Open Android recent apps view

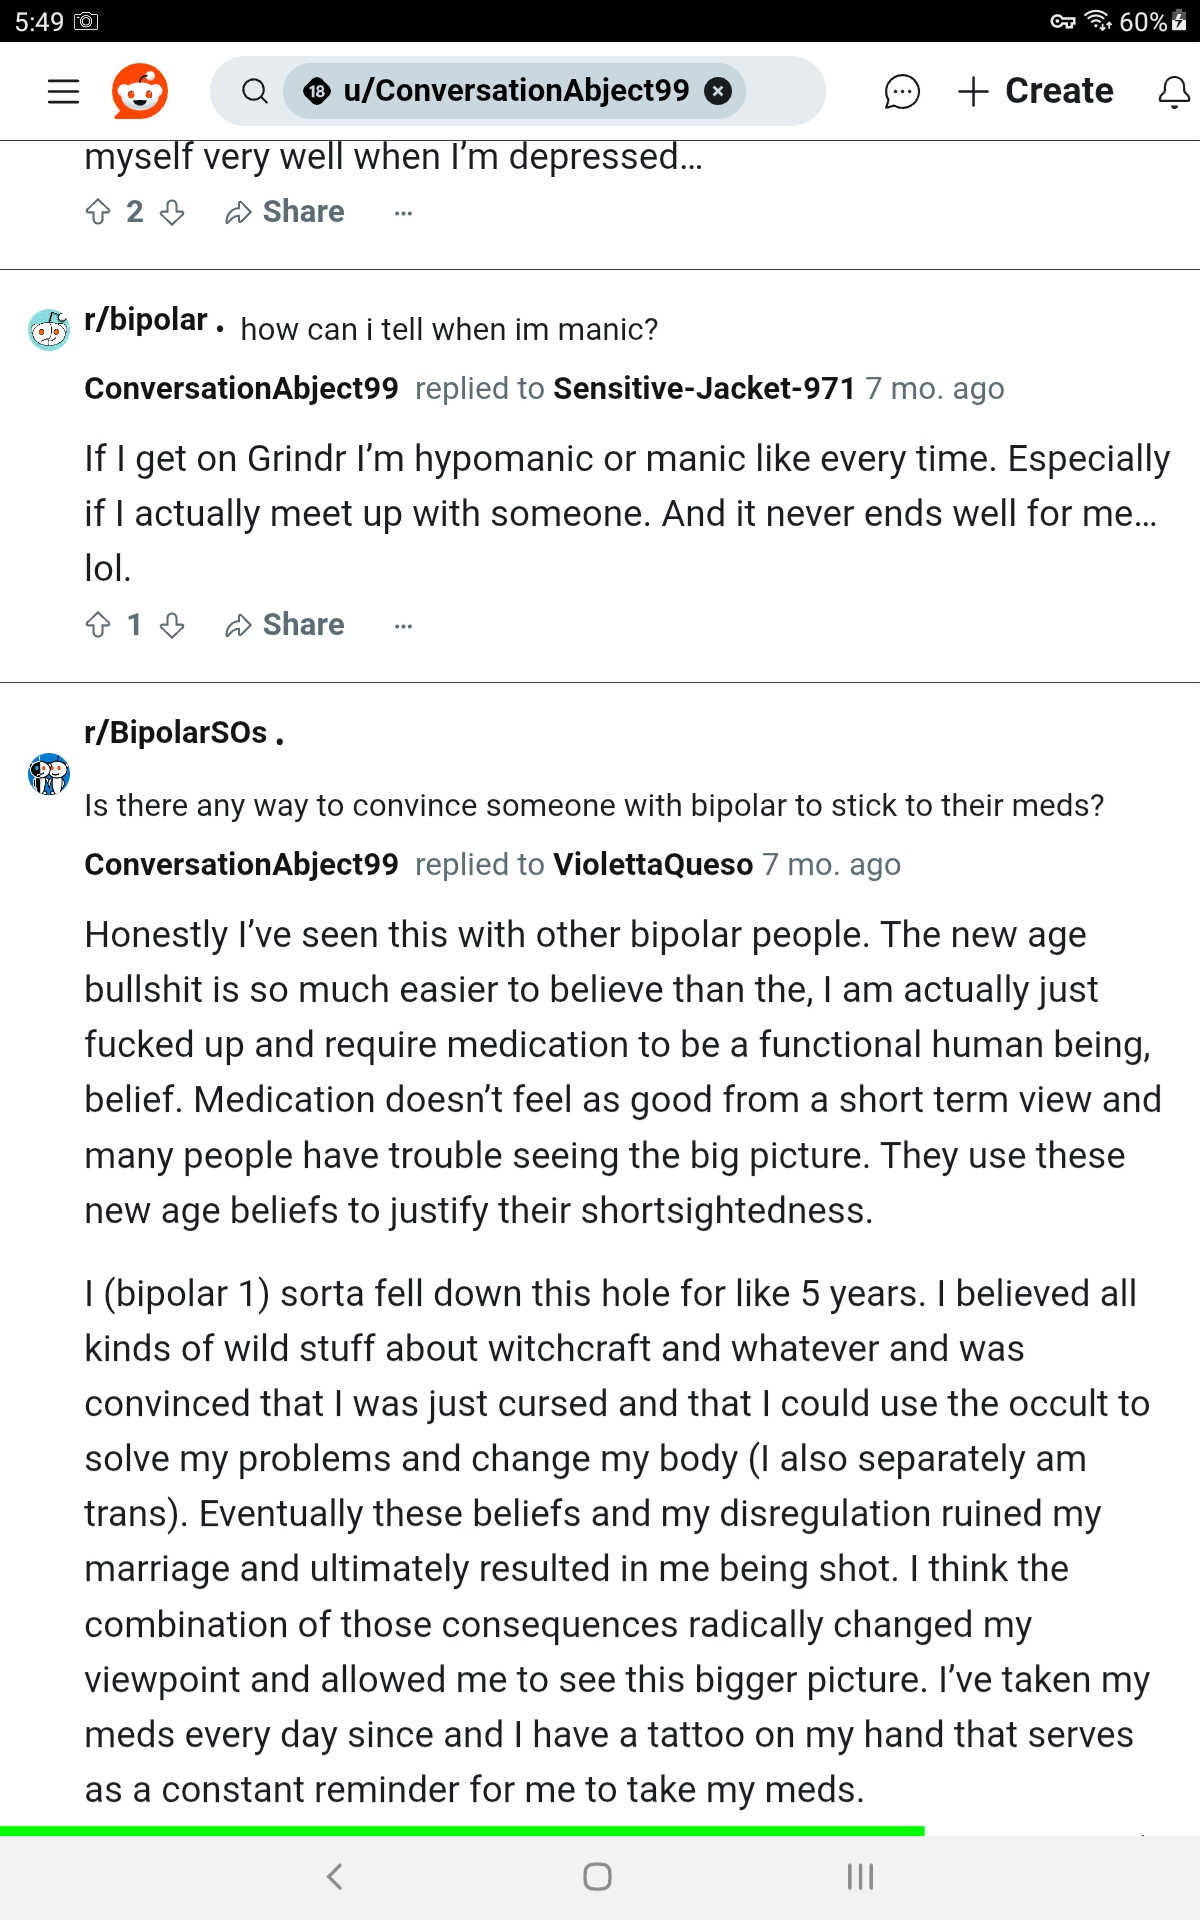[860, 1877]
